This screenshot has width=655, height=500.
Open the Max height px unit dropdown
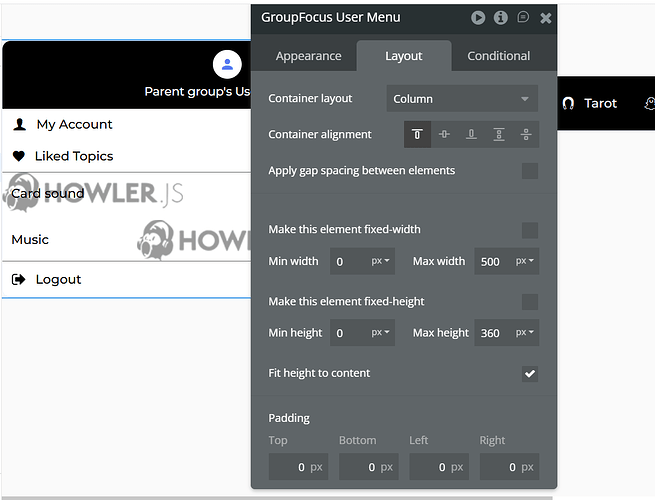pos(525,332)
